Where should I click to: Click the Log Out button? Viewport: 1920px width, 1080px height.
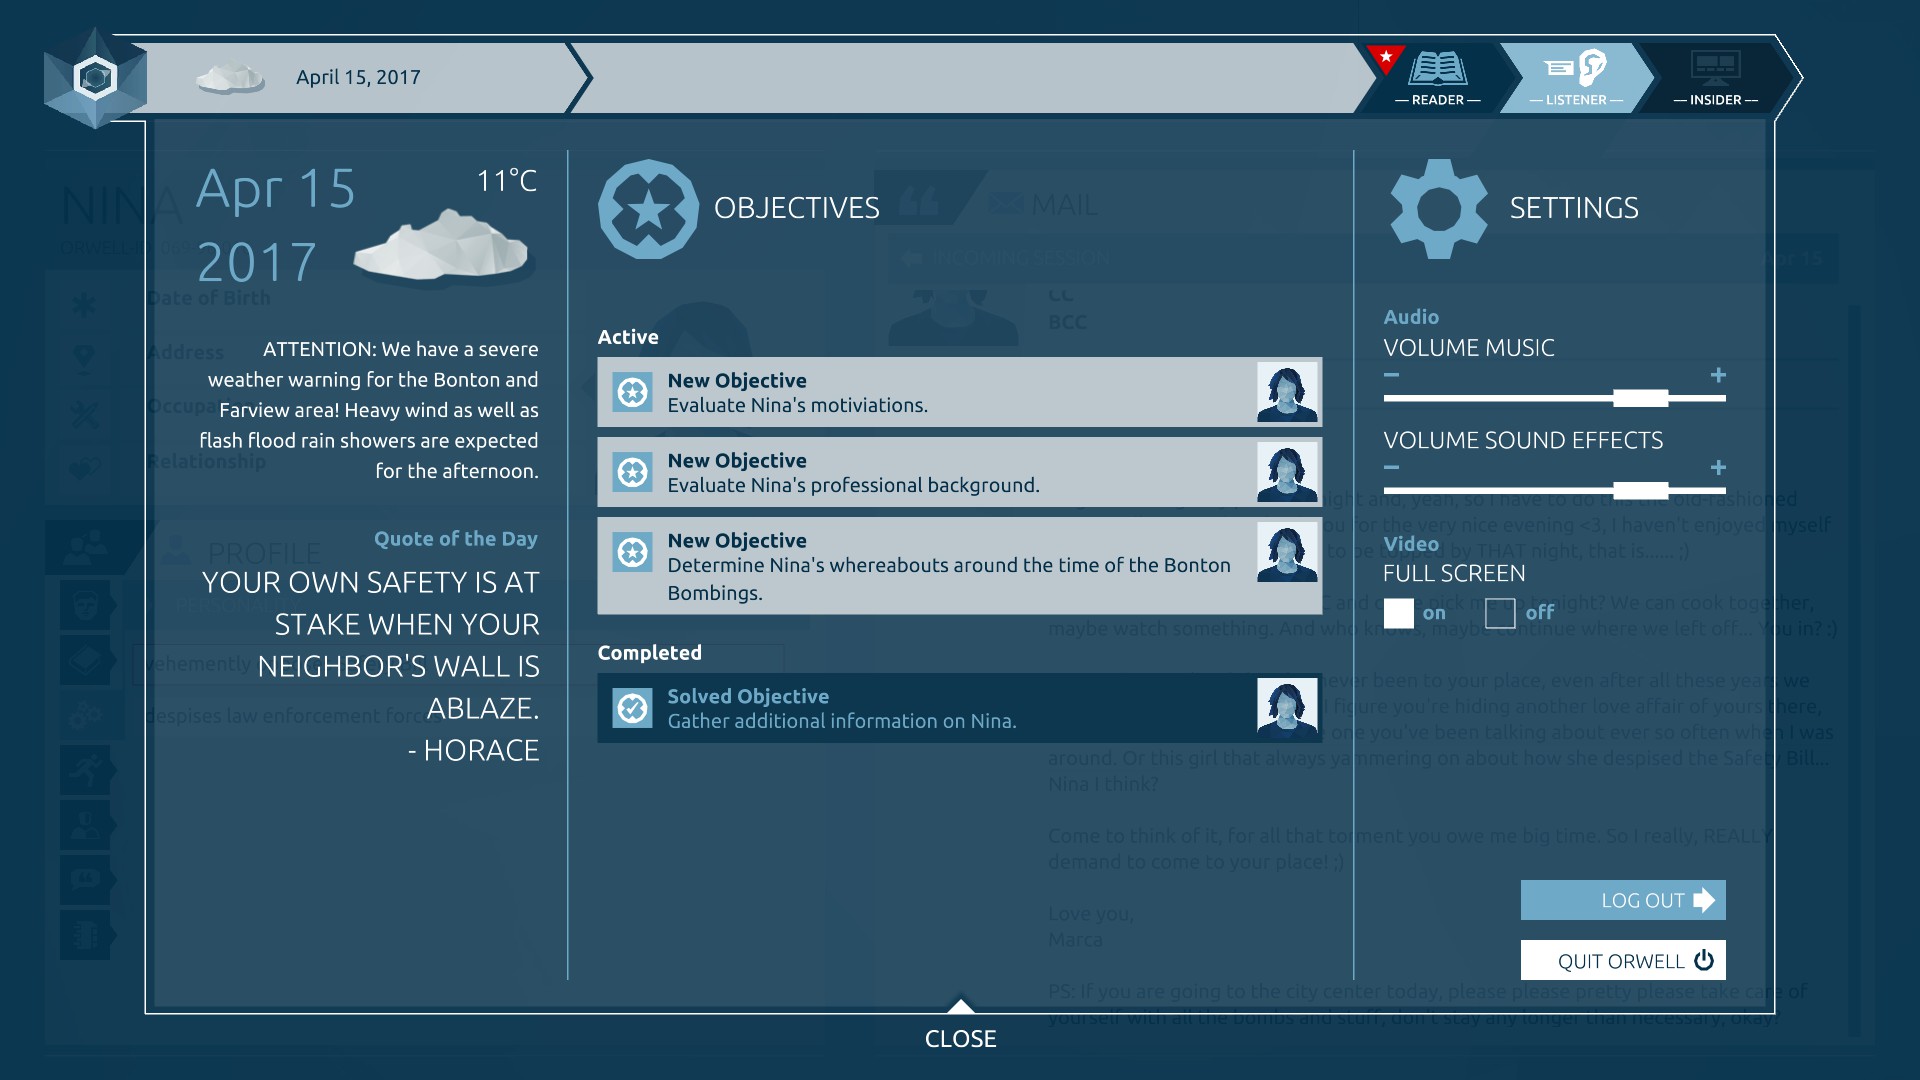click(x=1623, y=900)
